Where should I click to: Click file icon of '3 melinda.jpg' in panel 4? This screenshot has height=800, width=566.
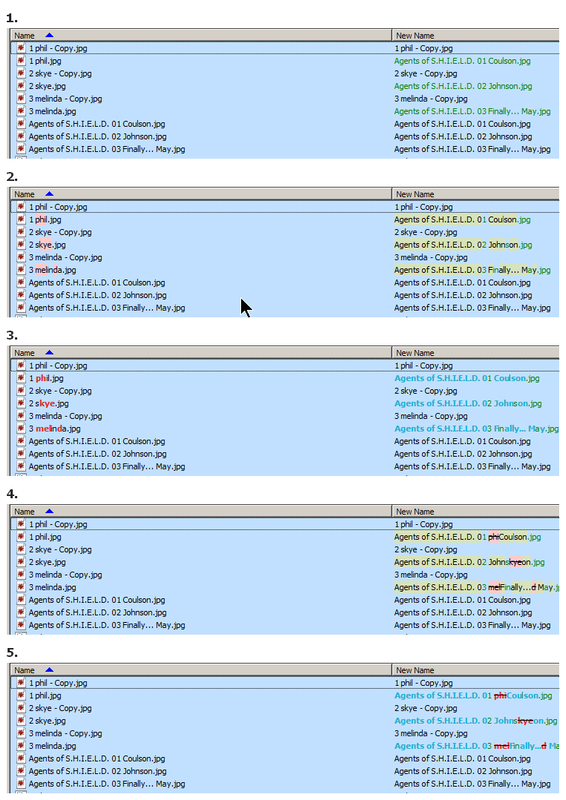coord(20,587)
